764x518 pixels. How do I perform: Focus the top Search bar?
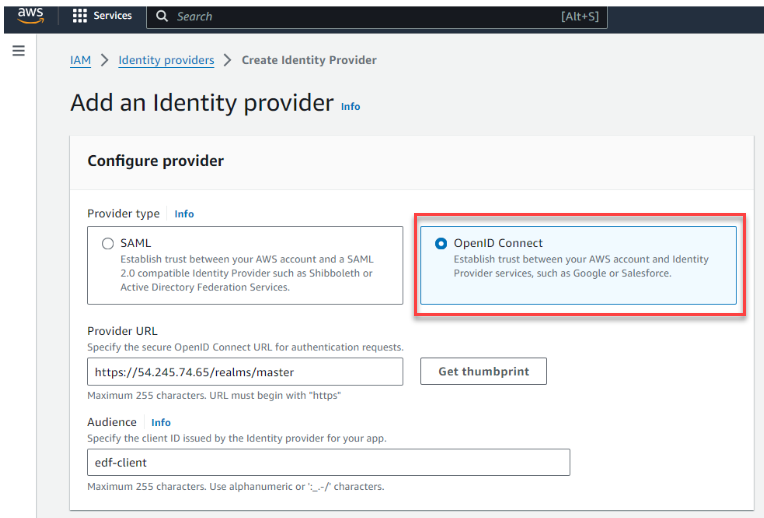tap(377, 17)
